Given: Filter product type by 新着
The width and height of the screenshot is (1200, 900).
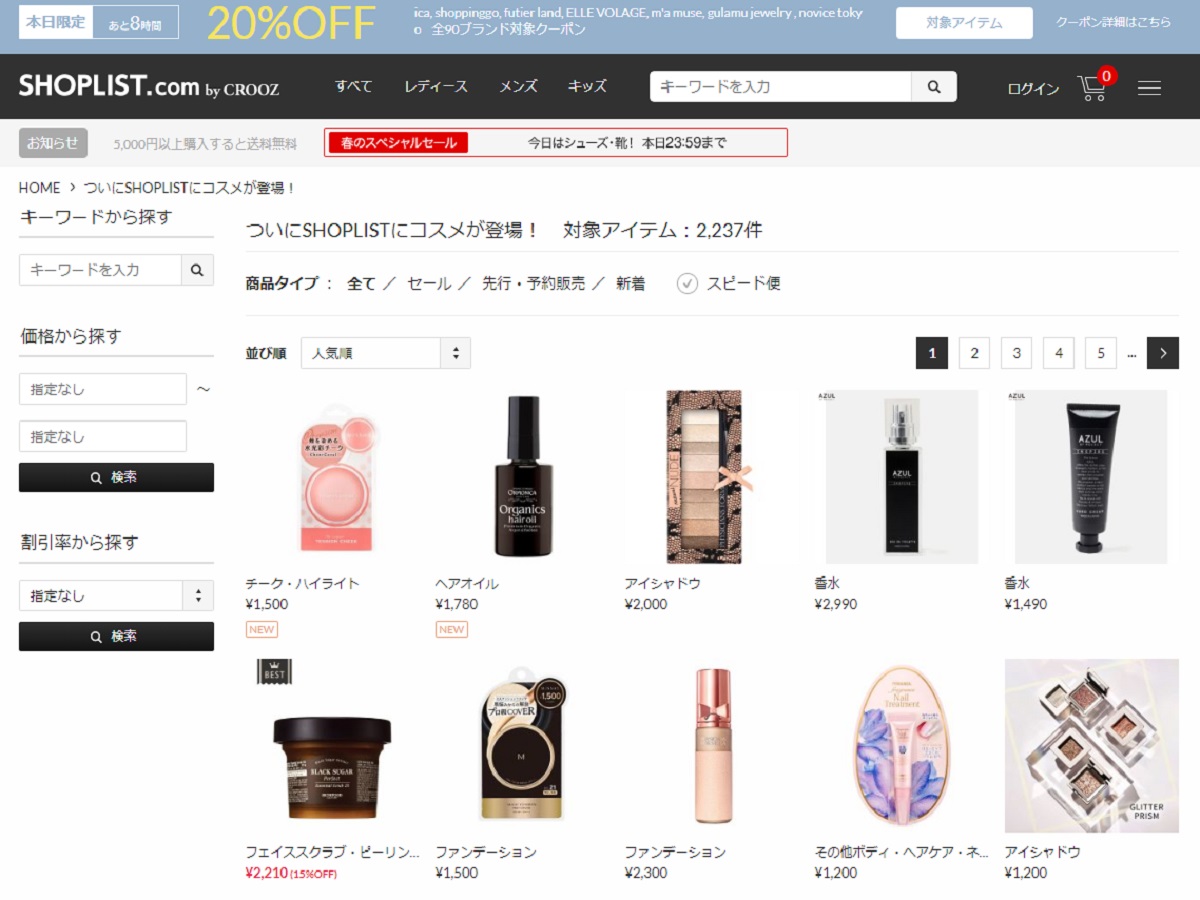Looking at the screenshot, I should coord(630,284).
